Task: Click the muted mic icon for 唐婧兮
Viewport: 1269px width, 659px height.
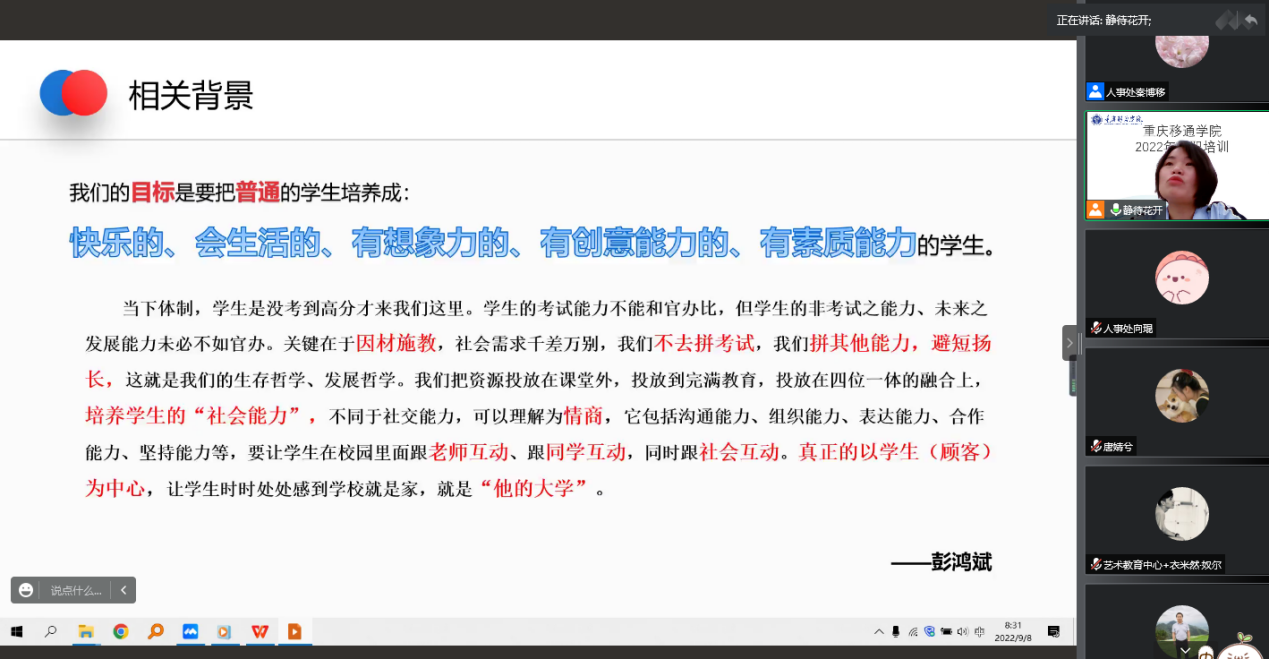Action: click(x=1096, y=446)
